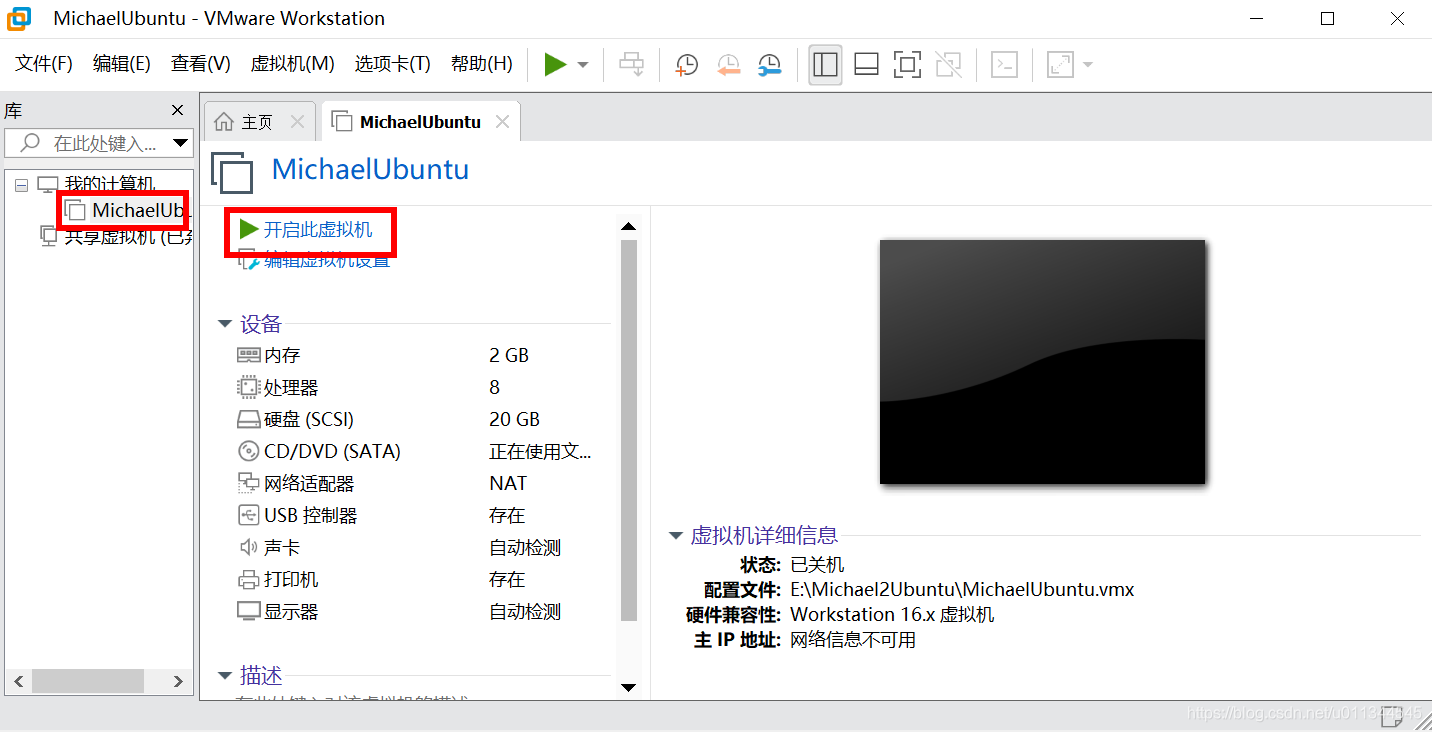Close the MichaelUbuntu tab
Viewport: 1432px width, 732px height.
(503, 122)
